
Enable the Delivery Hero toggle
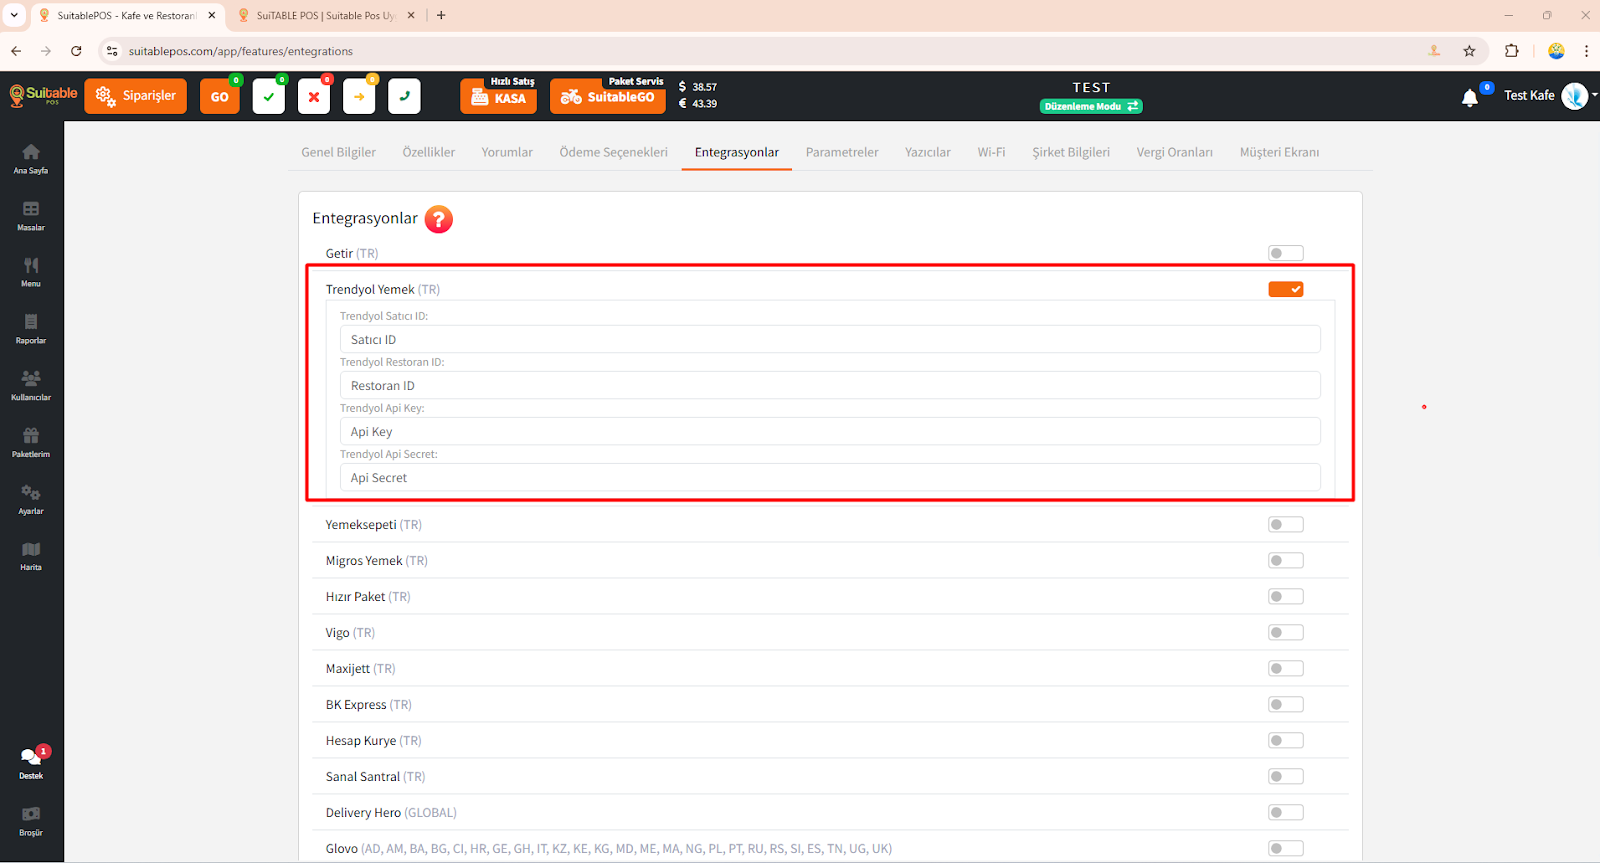1286,812
